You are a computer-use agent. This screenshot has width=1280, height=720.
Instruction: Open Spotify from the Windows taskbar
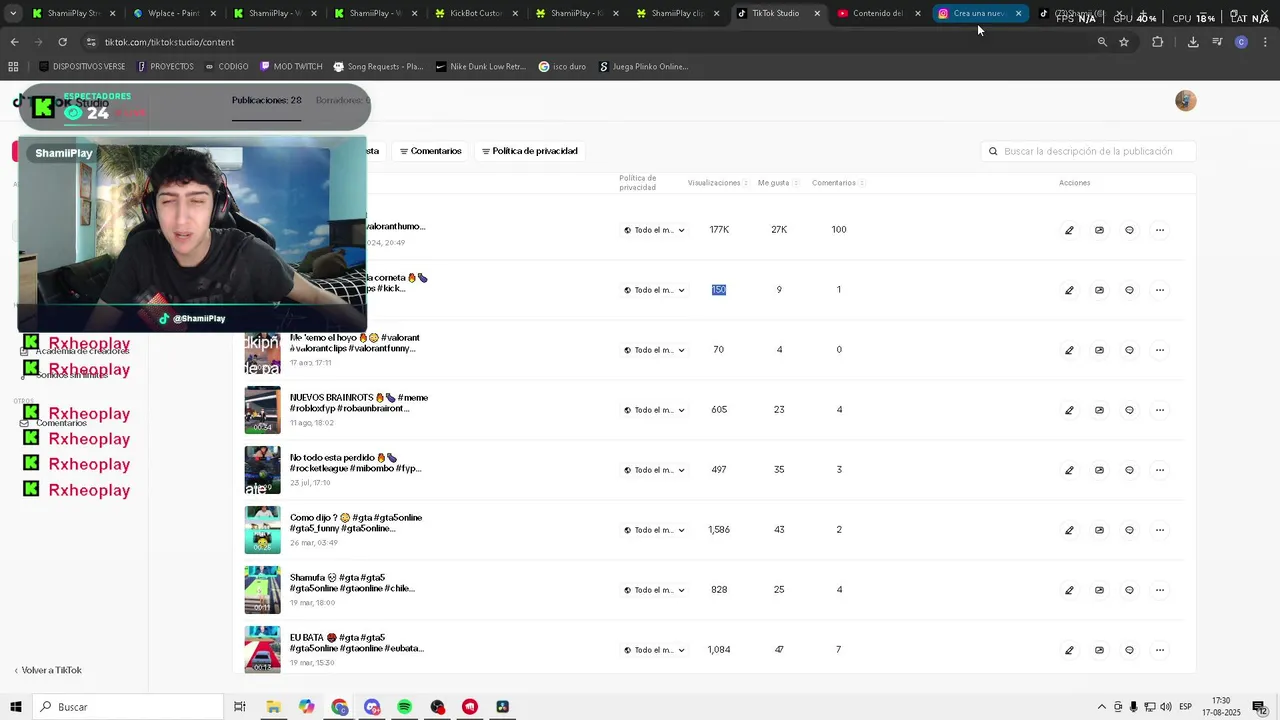coord(404,707)
